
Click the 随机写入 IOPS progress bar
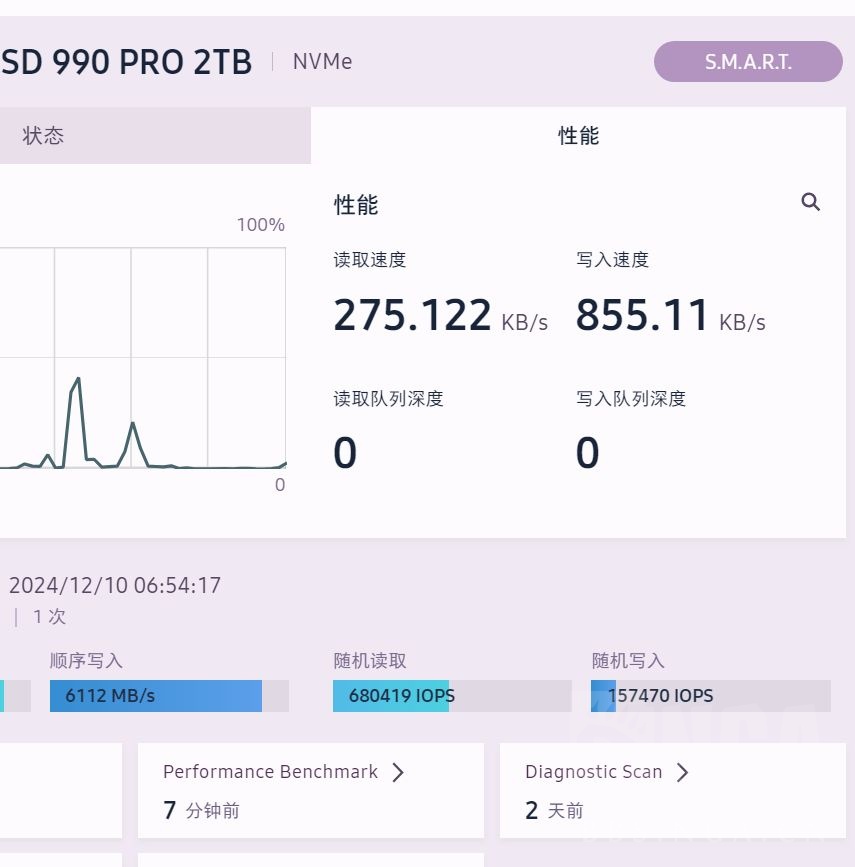[x=710, y=696]
